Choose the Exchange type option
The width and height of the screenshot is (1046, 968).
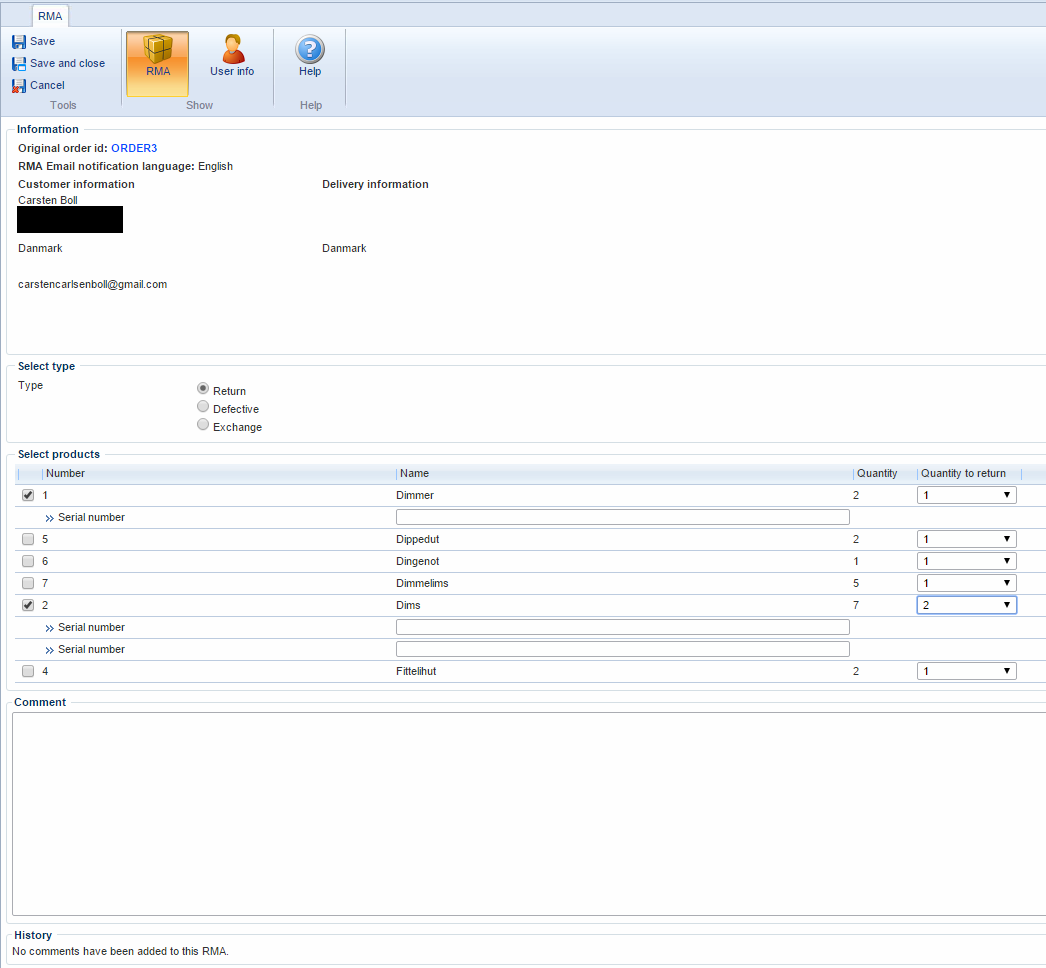204,425
